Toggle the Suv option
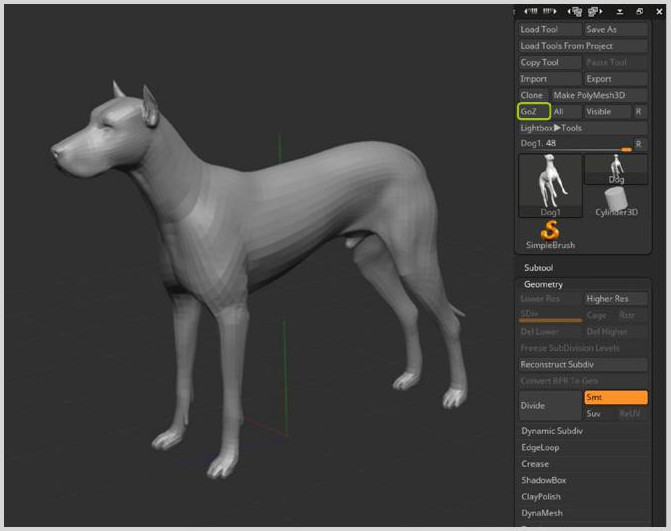 597,413
